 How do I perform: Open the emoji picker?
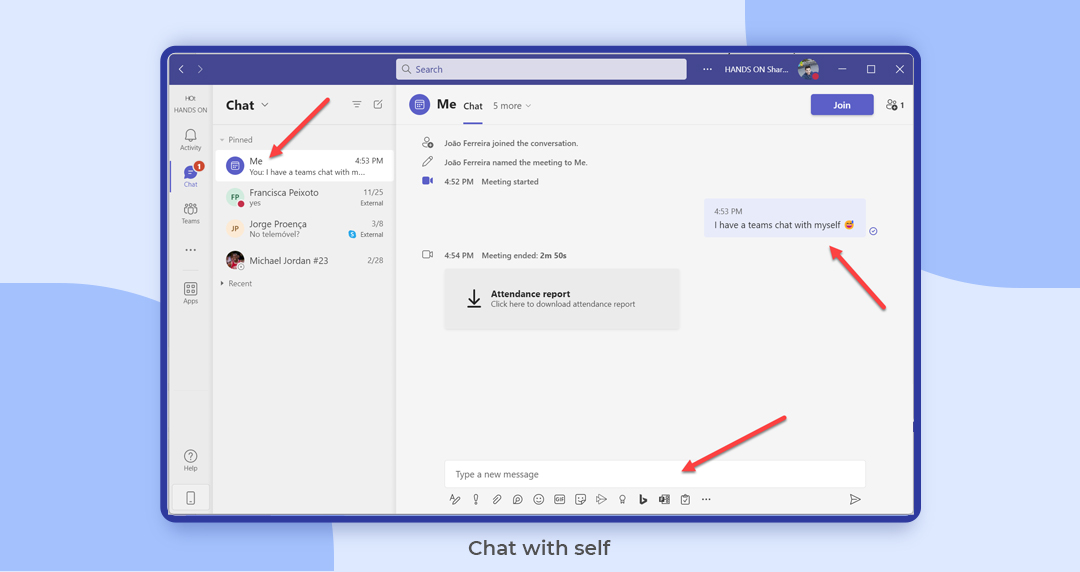[539, 500]
